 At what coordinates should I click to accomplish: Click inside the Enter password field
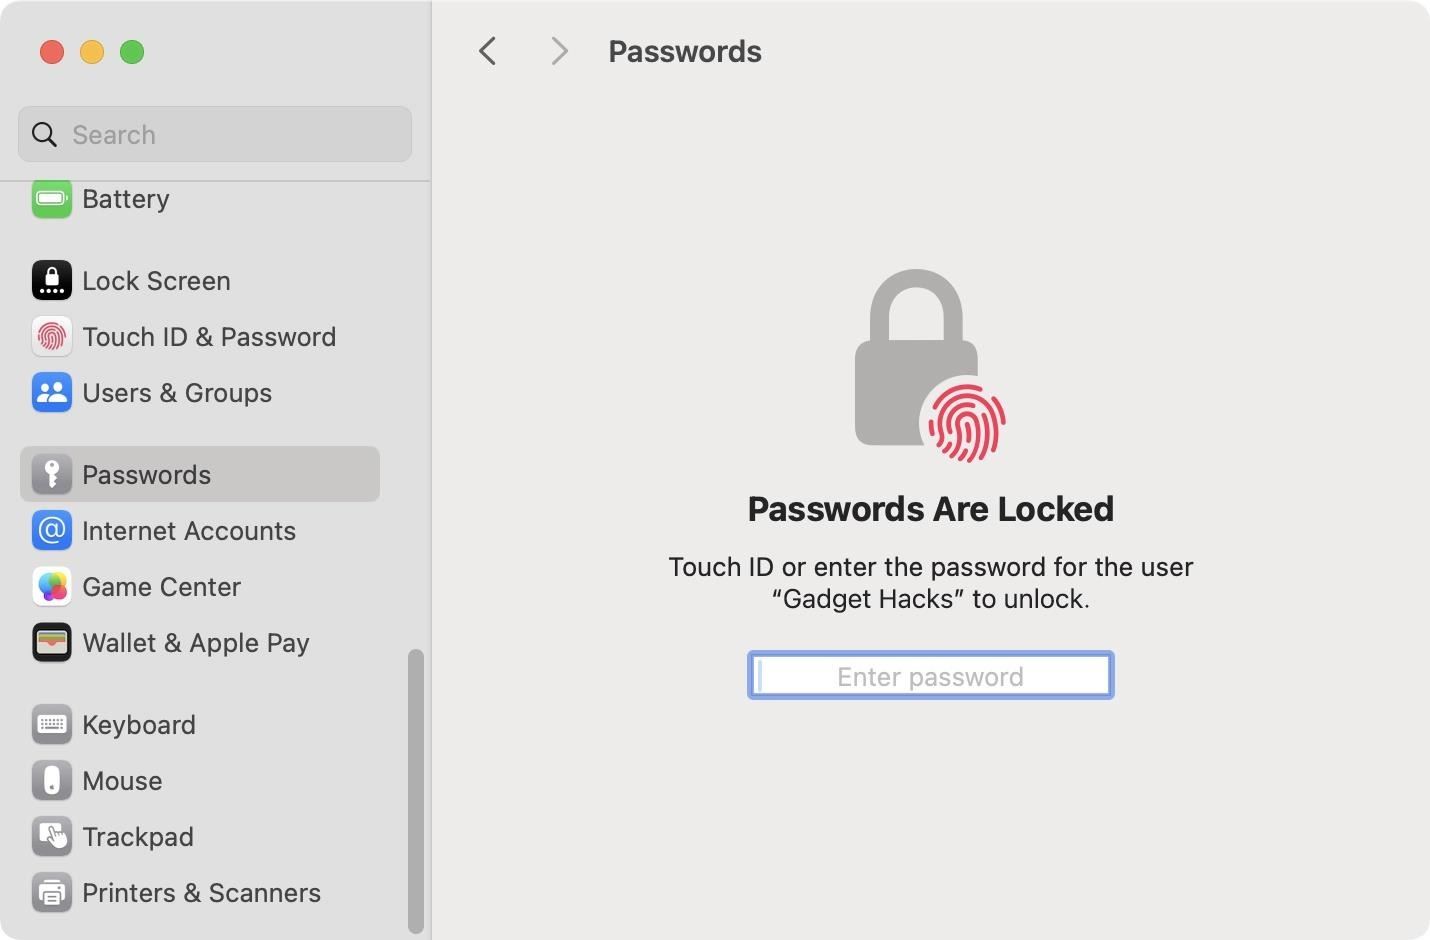(929, 675)
